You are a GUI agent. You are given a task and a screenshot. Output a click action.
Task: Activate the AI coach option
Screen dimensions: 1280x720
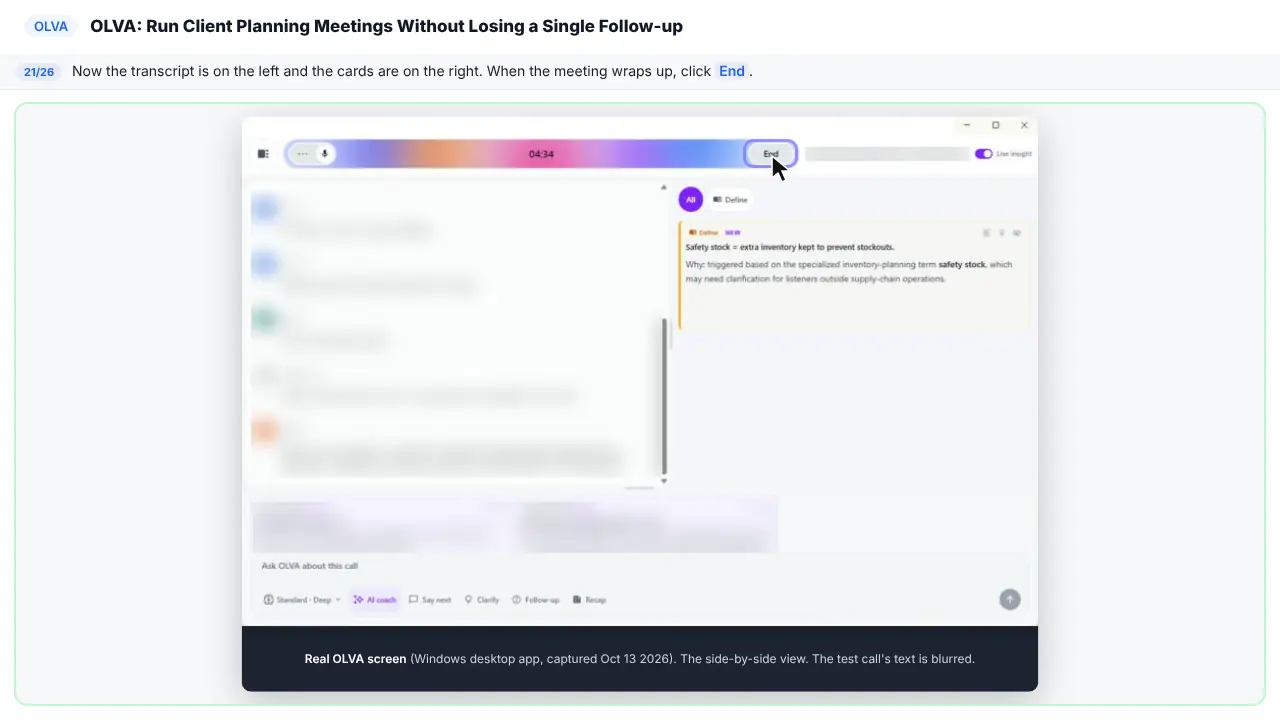click(x=375, y=600)
